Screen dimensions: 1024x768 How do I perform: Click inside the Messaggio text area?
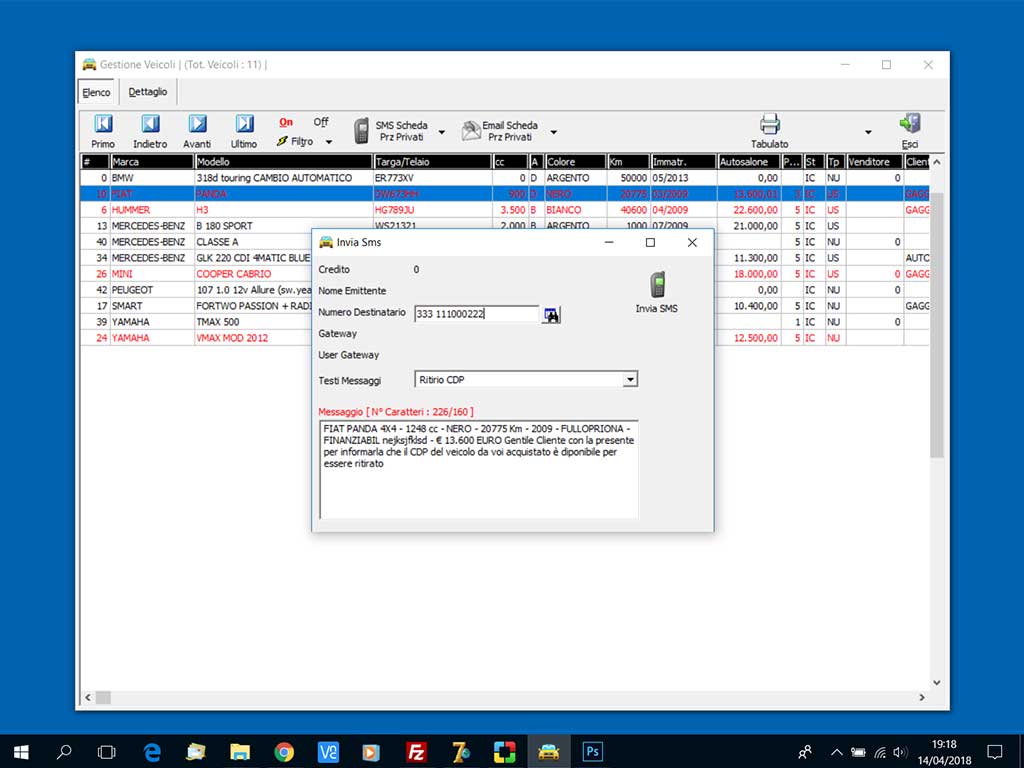coord(479,470)
